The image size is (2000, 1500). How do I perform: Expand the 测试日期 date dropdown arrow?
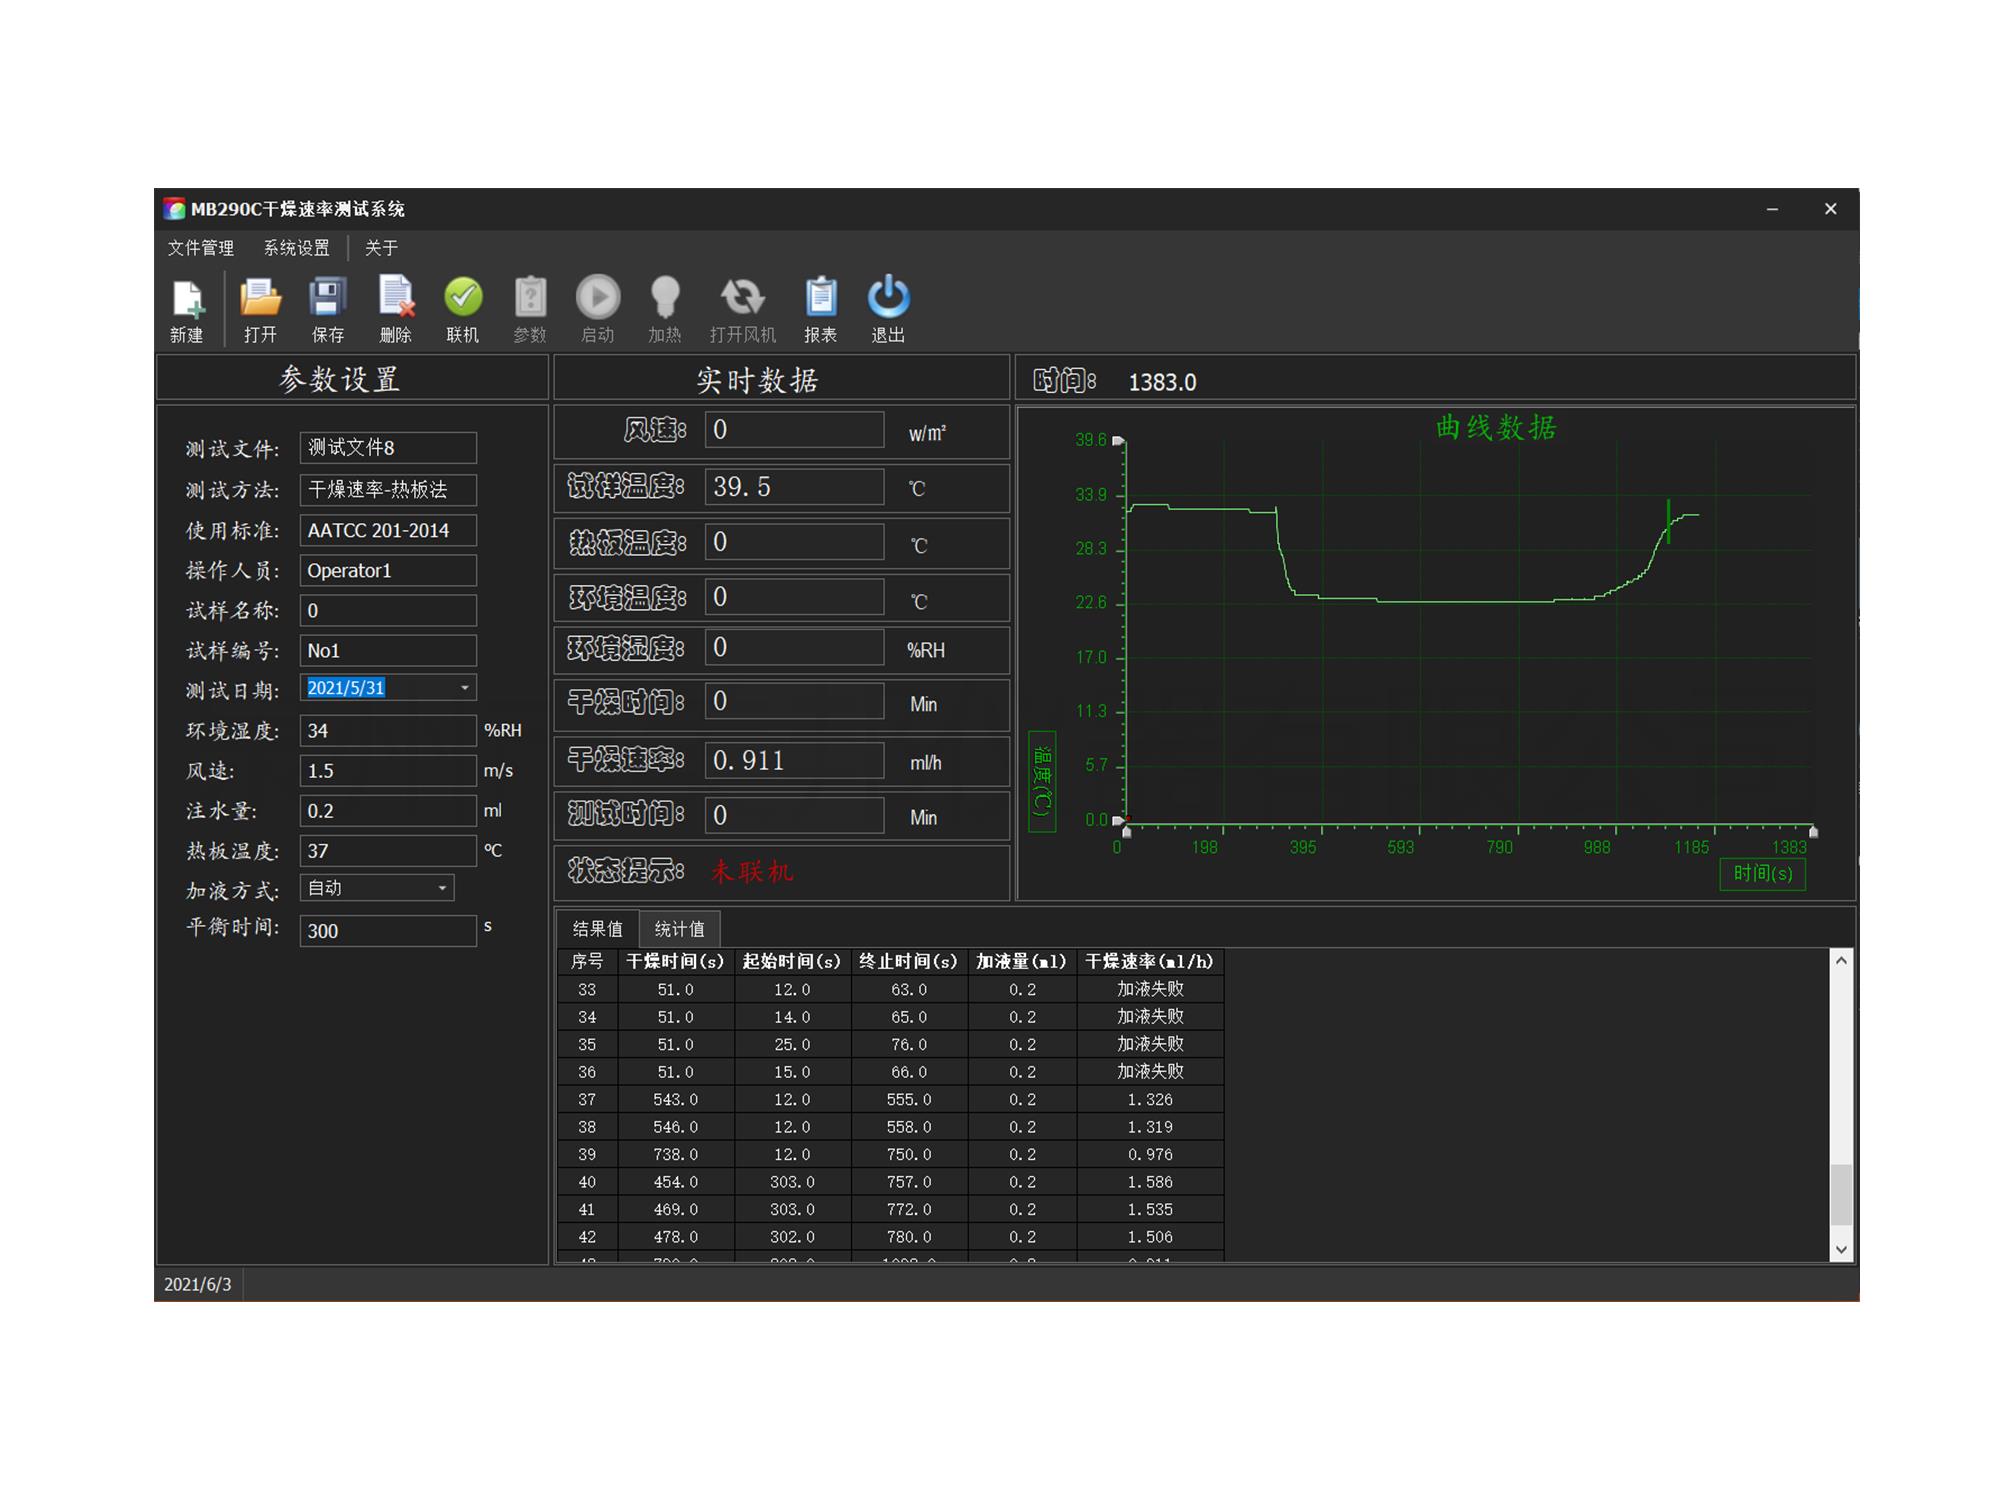click(x=464, y=688)
